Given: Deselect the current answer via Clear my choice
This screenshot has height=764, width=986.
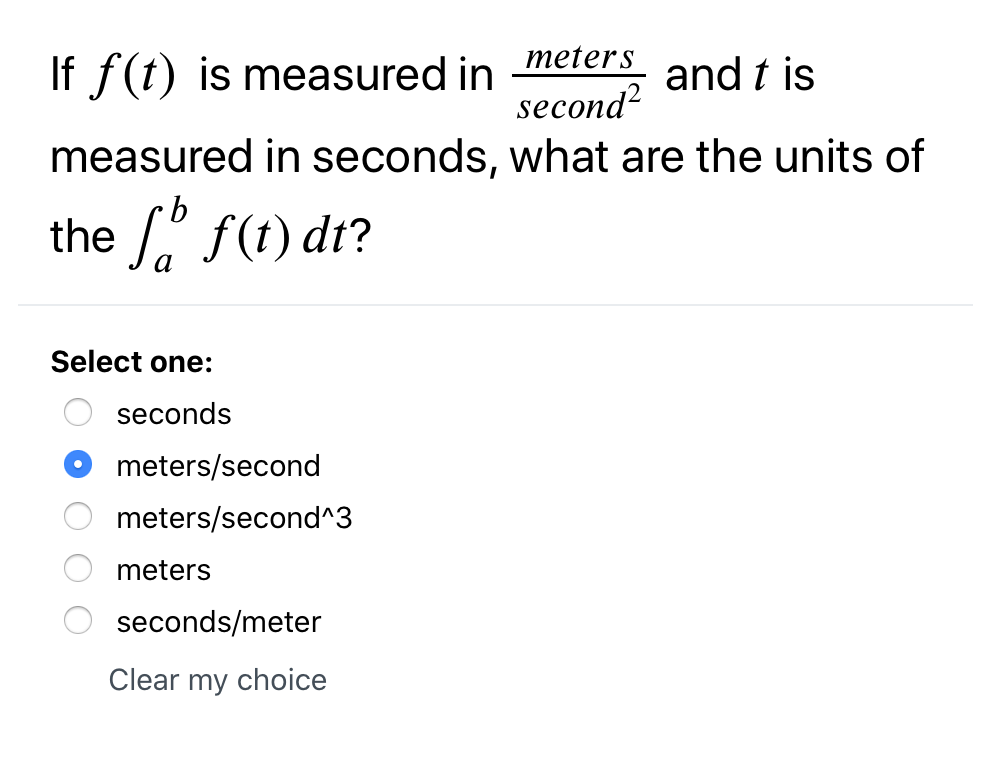Looking at the screenshot, I should pos(217,680).
